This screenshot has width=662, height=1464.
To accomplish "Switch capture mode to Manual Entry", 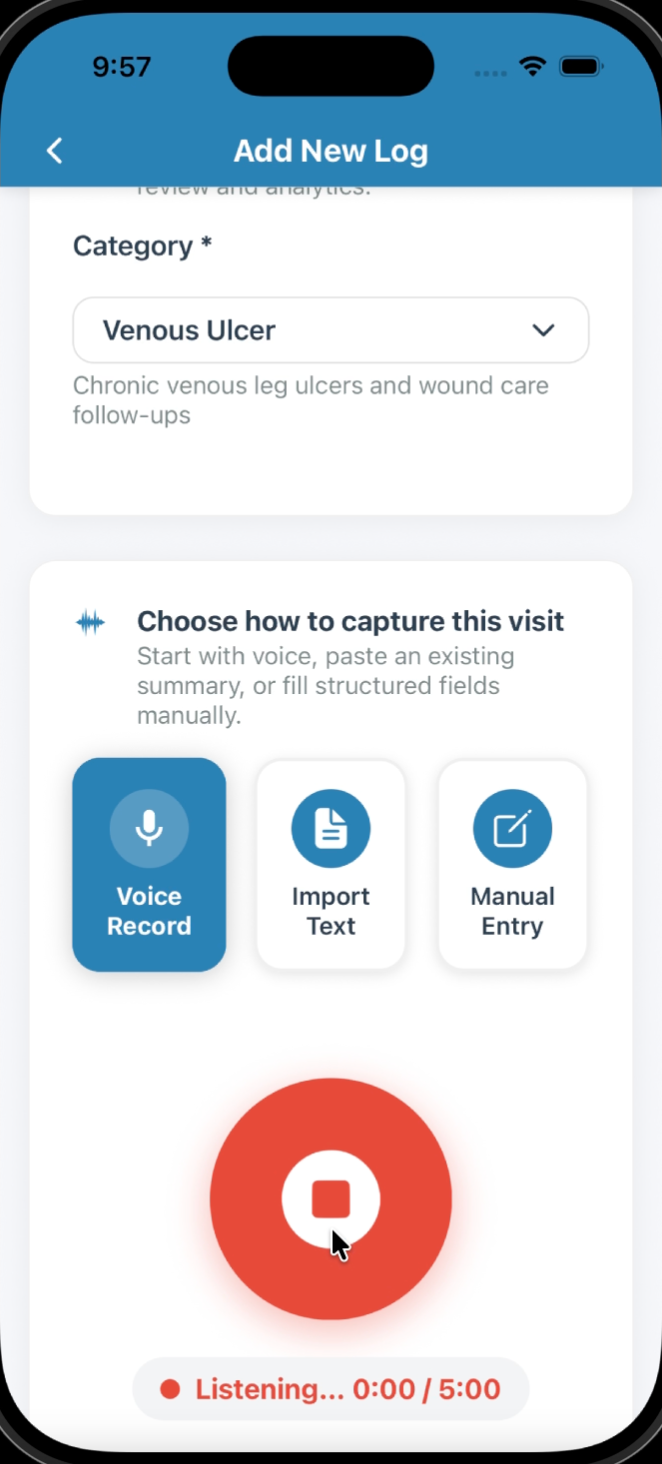I will [512, 865].
